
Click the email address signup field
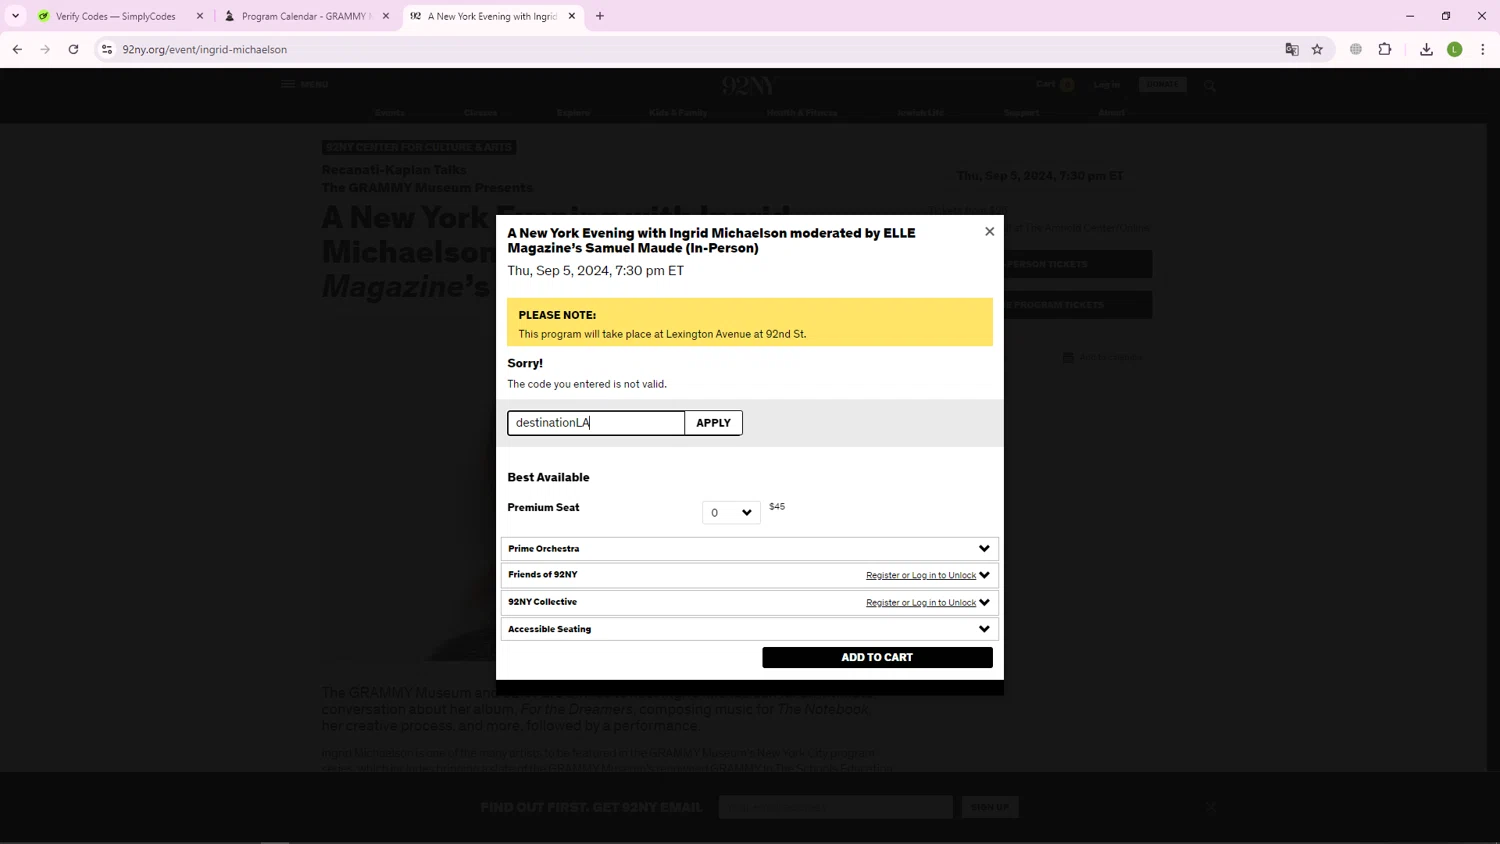[836, 807]
